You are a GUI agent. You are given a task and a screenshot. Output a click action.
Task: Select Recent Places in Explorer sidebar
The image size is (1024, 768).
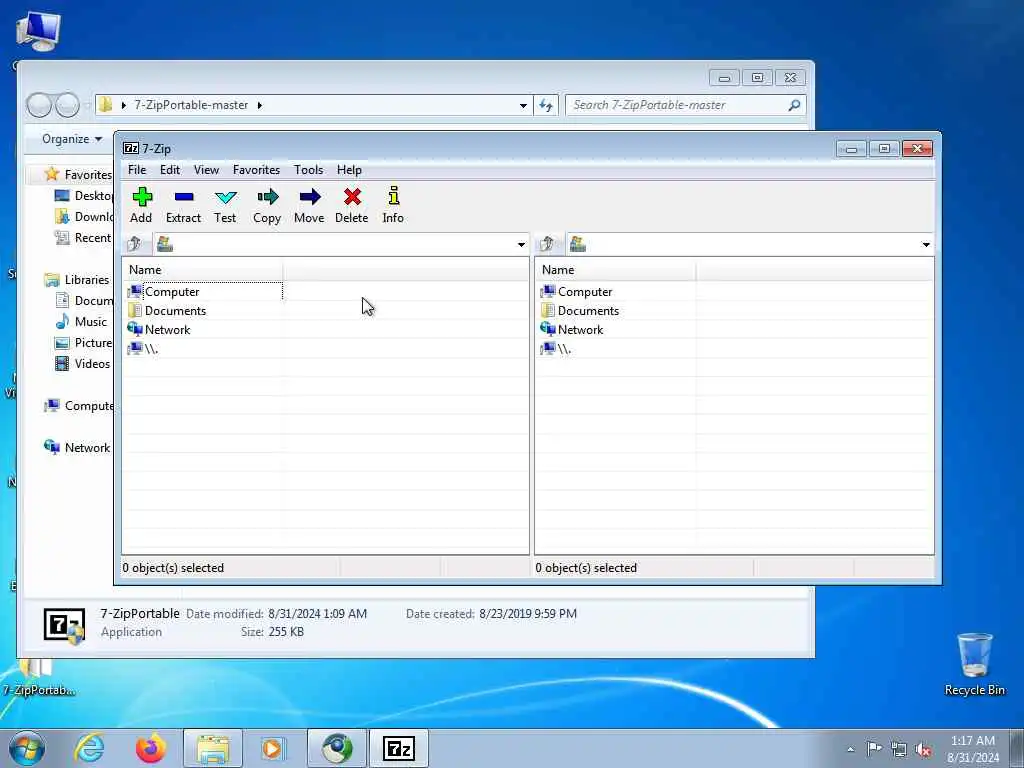84,238
